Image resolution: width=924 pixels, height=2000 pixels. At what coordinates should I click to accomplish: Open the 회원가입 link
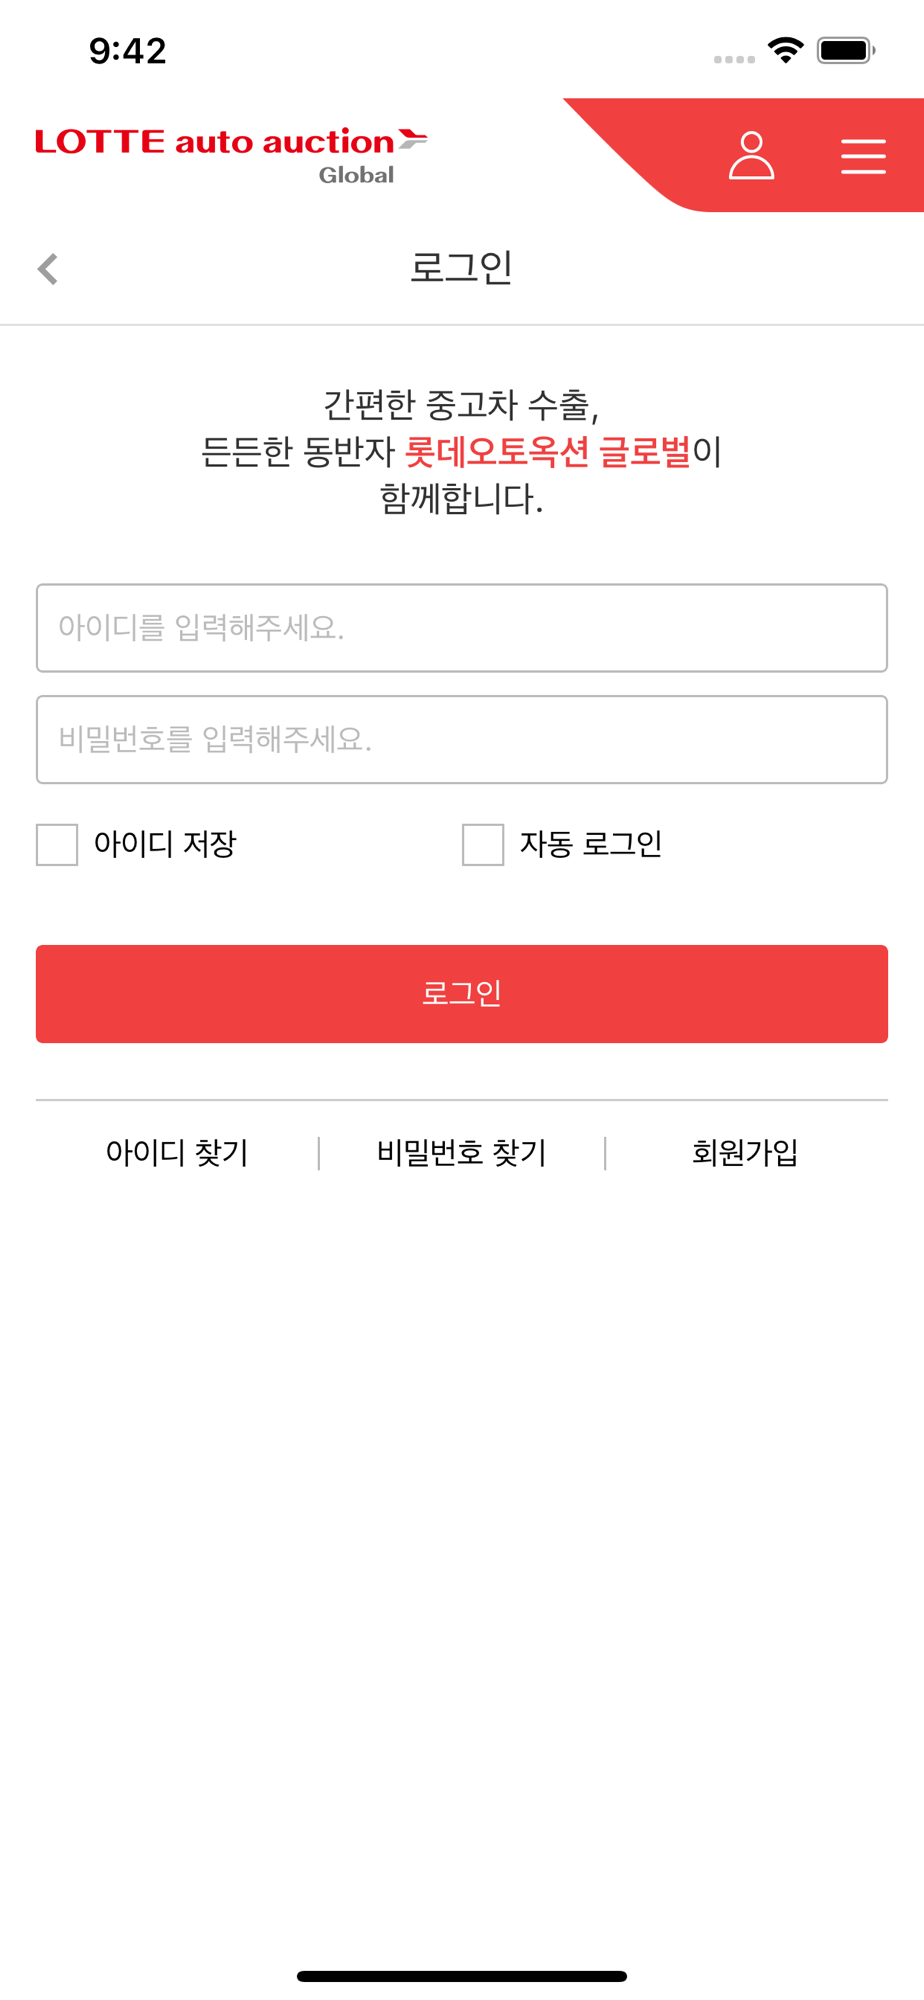pos(745,1153)
